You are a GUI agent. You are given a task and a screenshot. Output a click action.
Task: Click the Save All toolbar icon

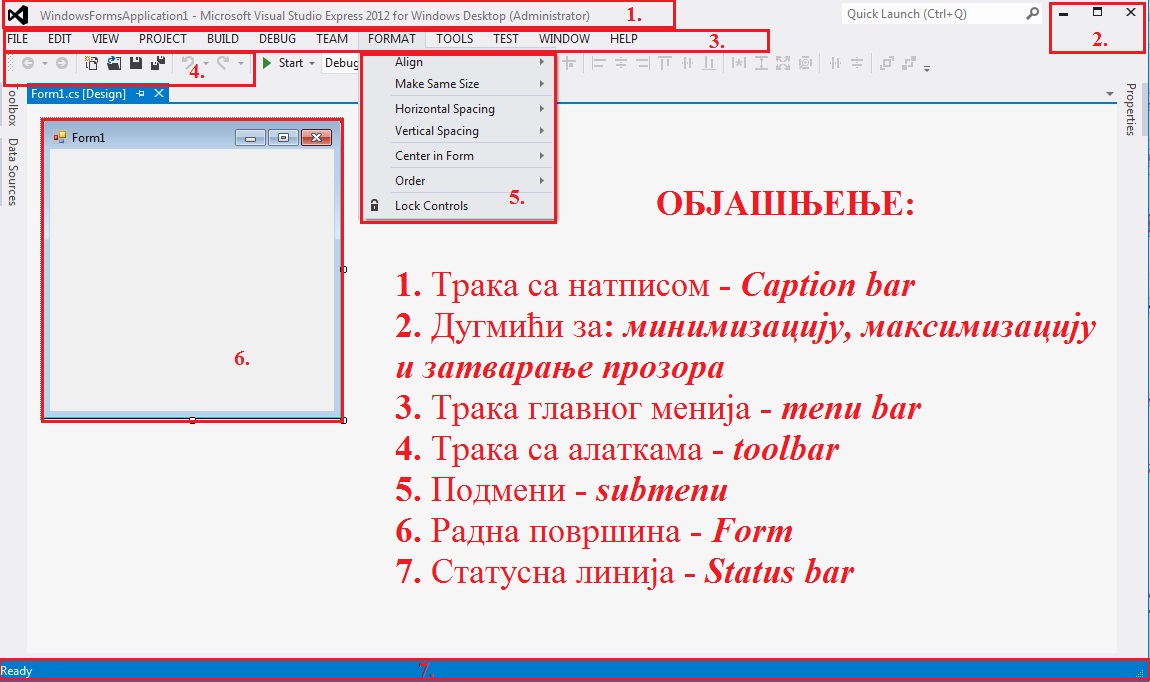pos(157,63)
